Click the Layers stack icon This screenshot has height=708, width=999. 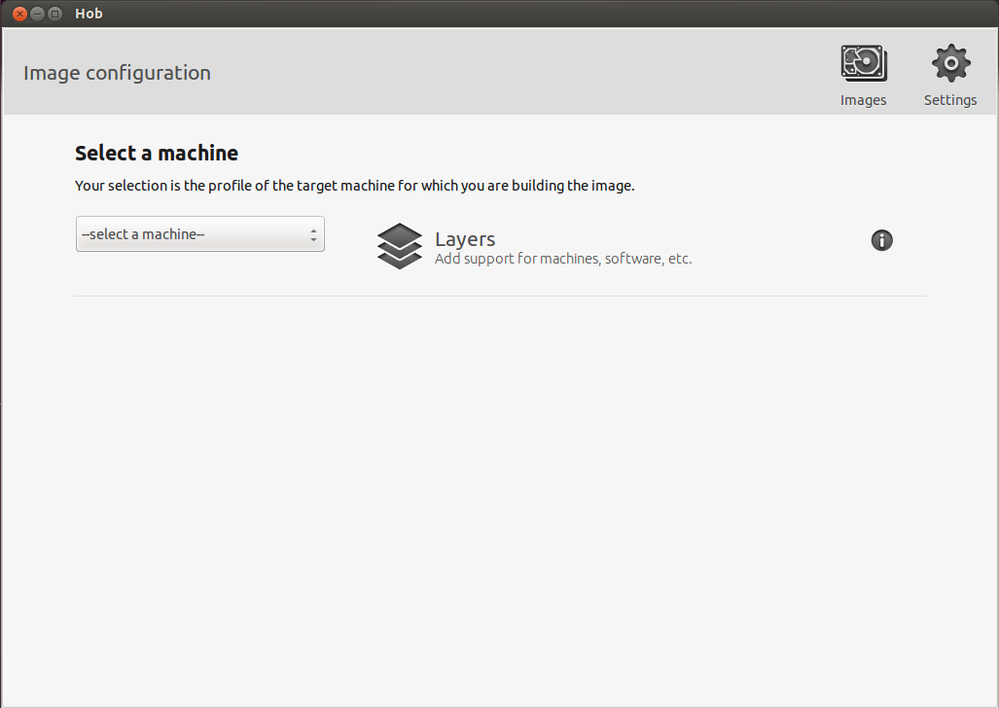pyautogui.click(x=399, y=246)
